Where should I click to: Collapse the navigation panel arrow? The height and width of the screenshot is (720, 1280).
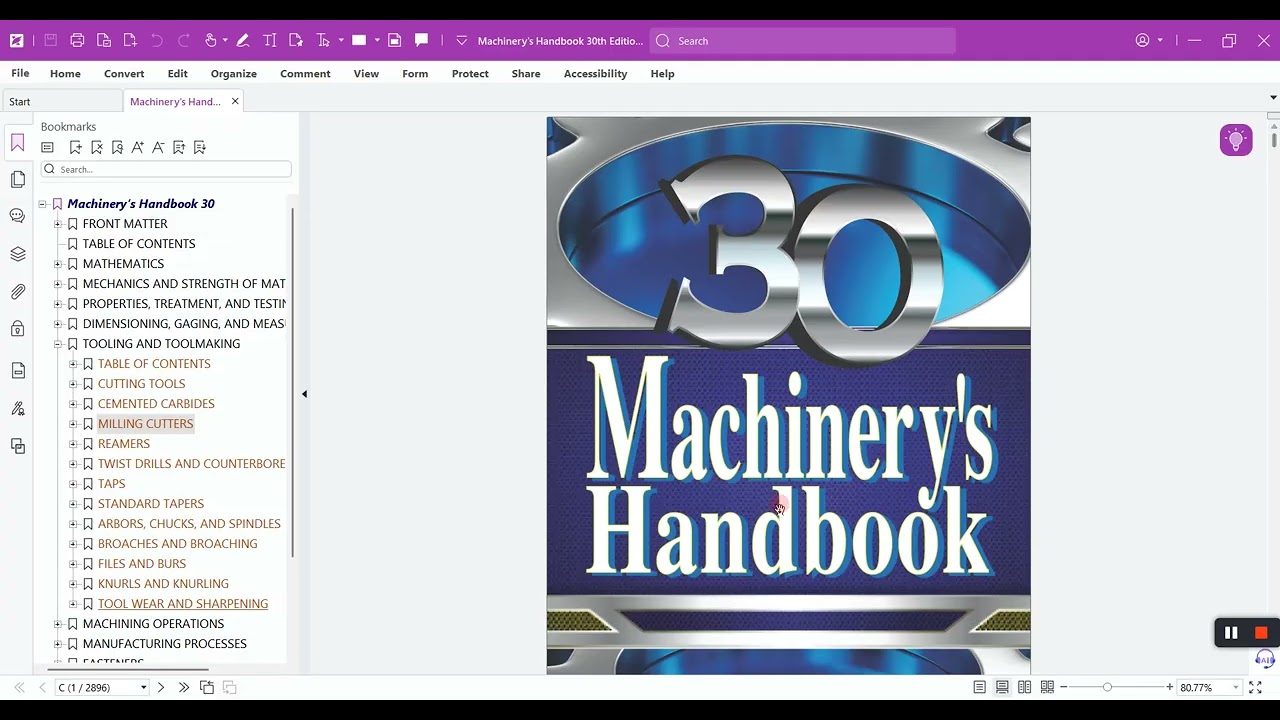click(304, 394)
